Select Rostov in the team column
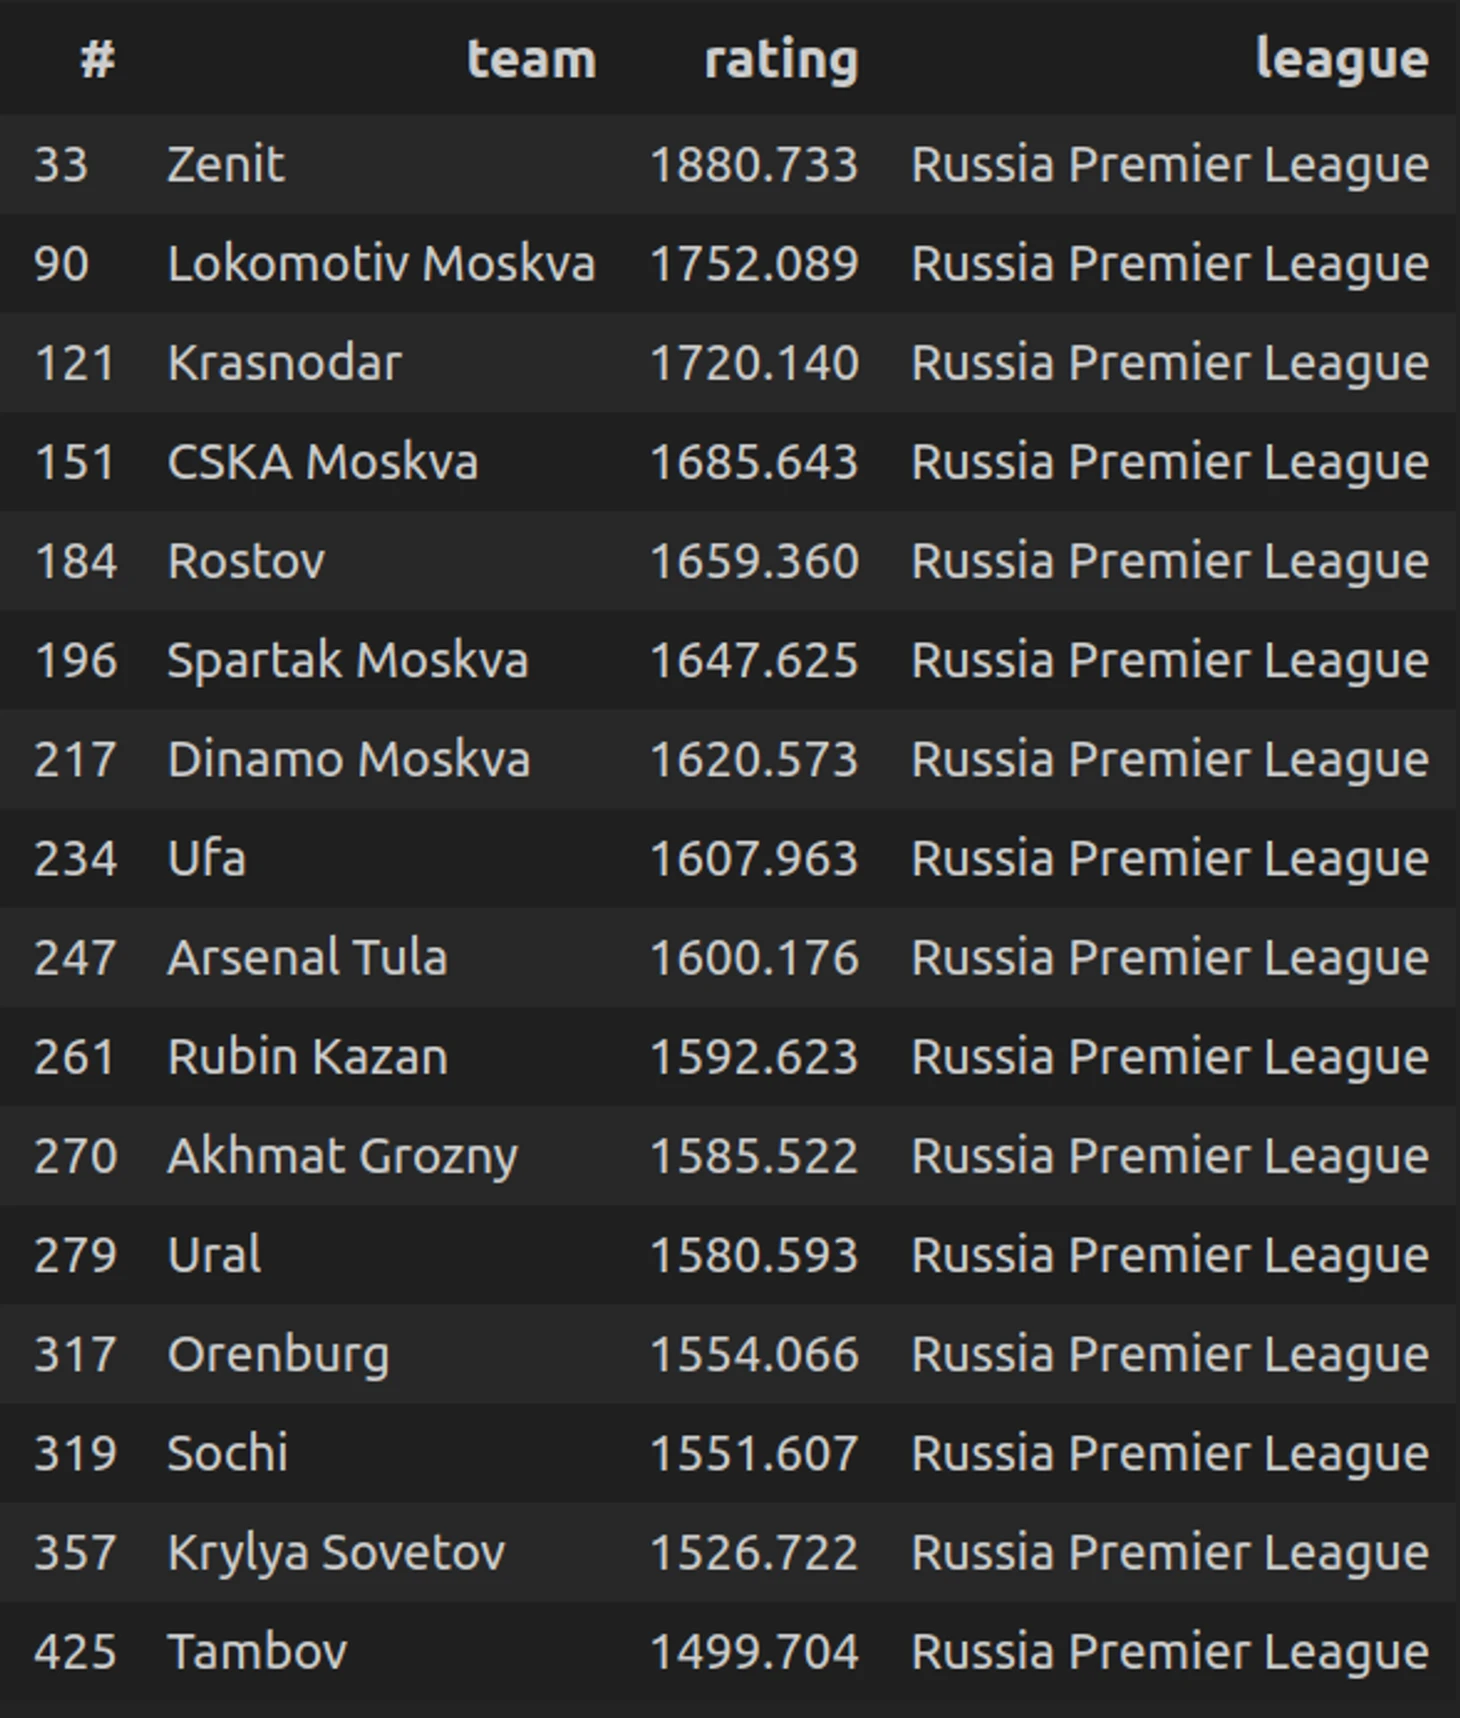This screenshot has height=1718, width=1460. coord(246,561)
